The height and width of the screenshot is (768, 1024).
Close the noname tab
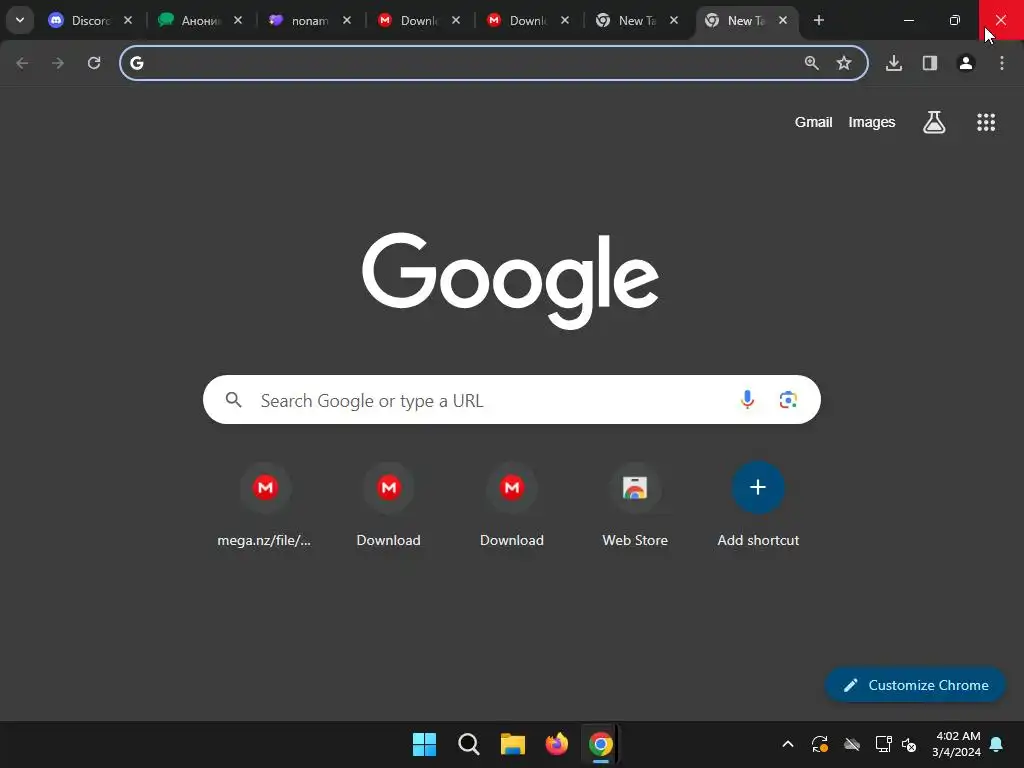347,21
